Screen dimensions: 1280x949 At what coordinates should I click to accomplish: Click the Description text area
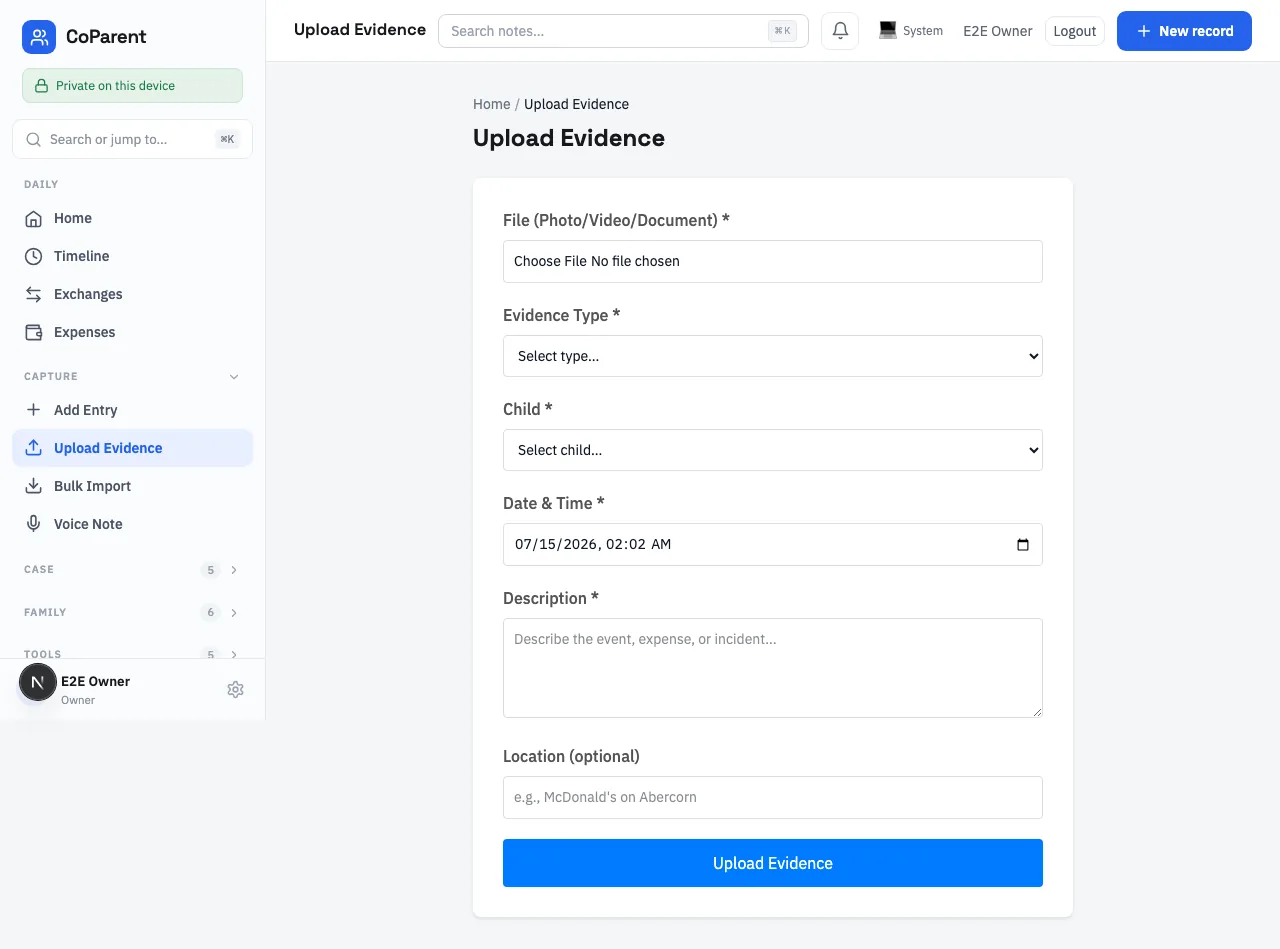(x=773, y=668)
